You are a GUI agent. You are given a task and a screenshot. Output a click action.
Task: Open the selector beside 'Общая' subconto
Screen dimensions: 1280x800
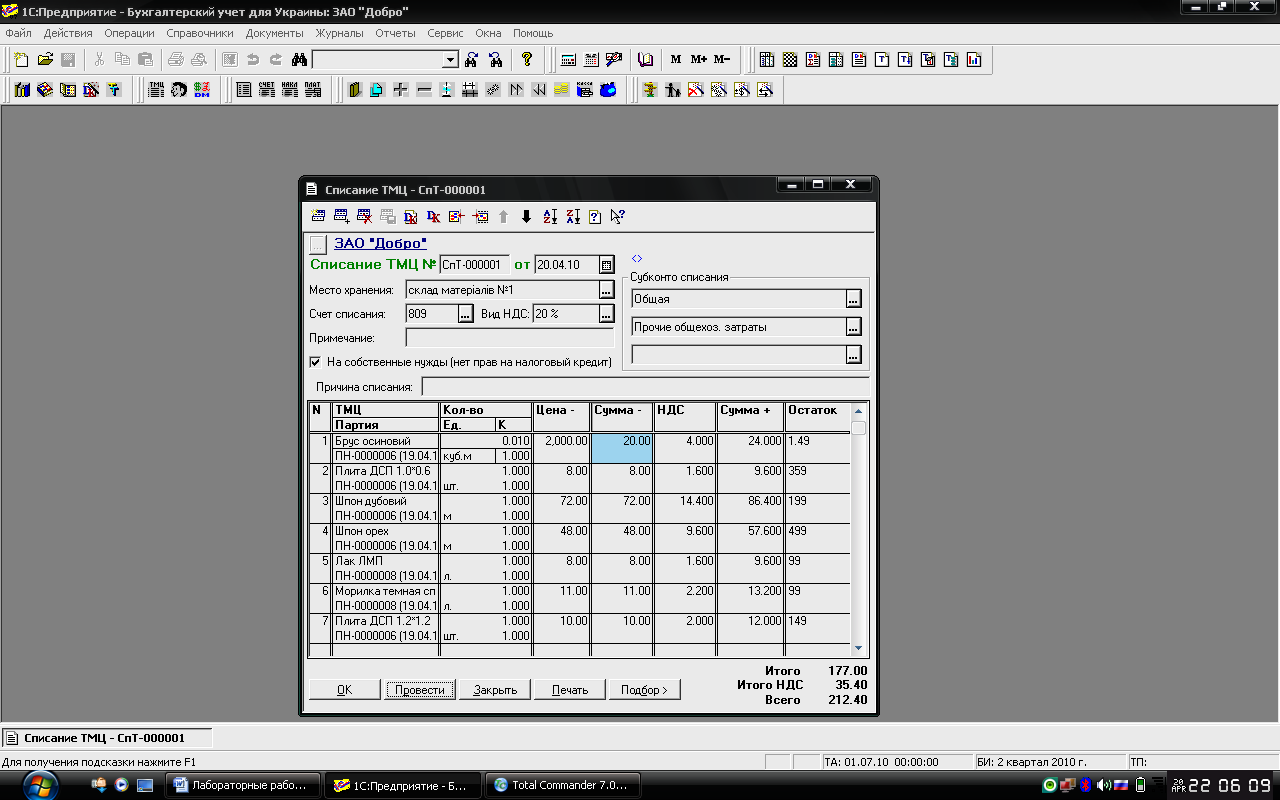point(853,299)
